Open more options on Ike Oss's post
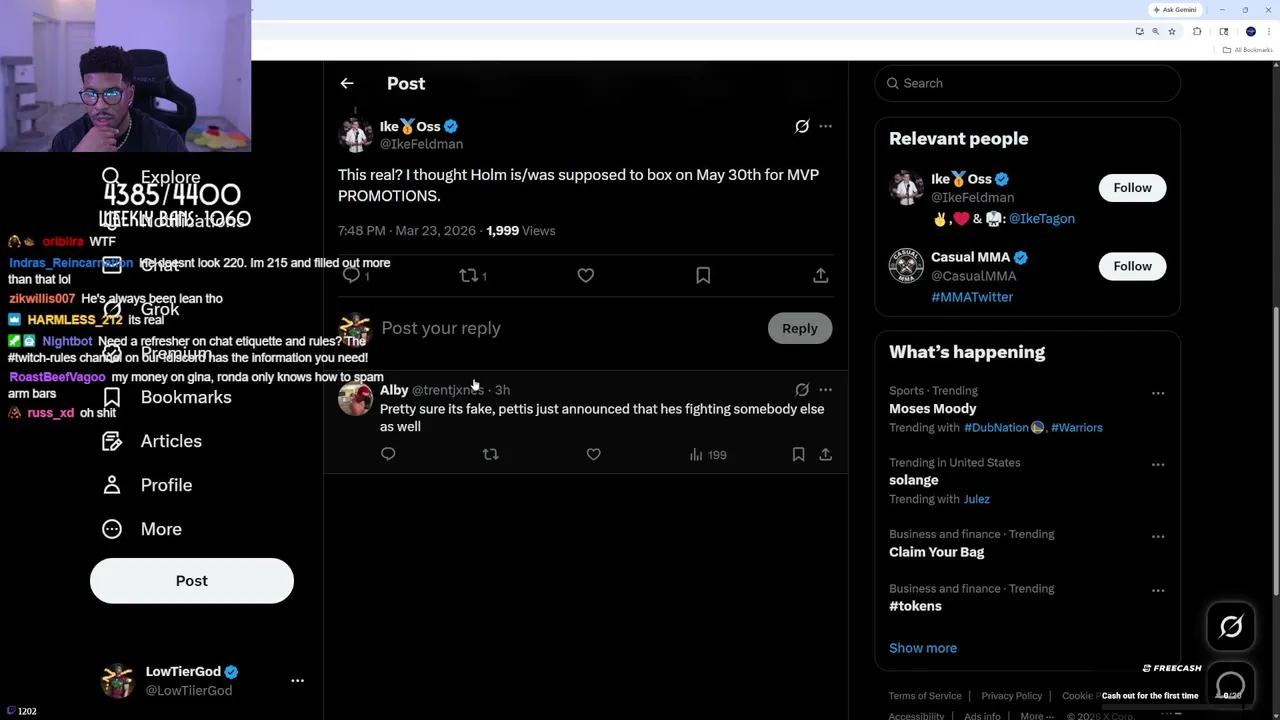 pyautogui.click(x=825, y=126)
